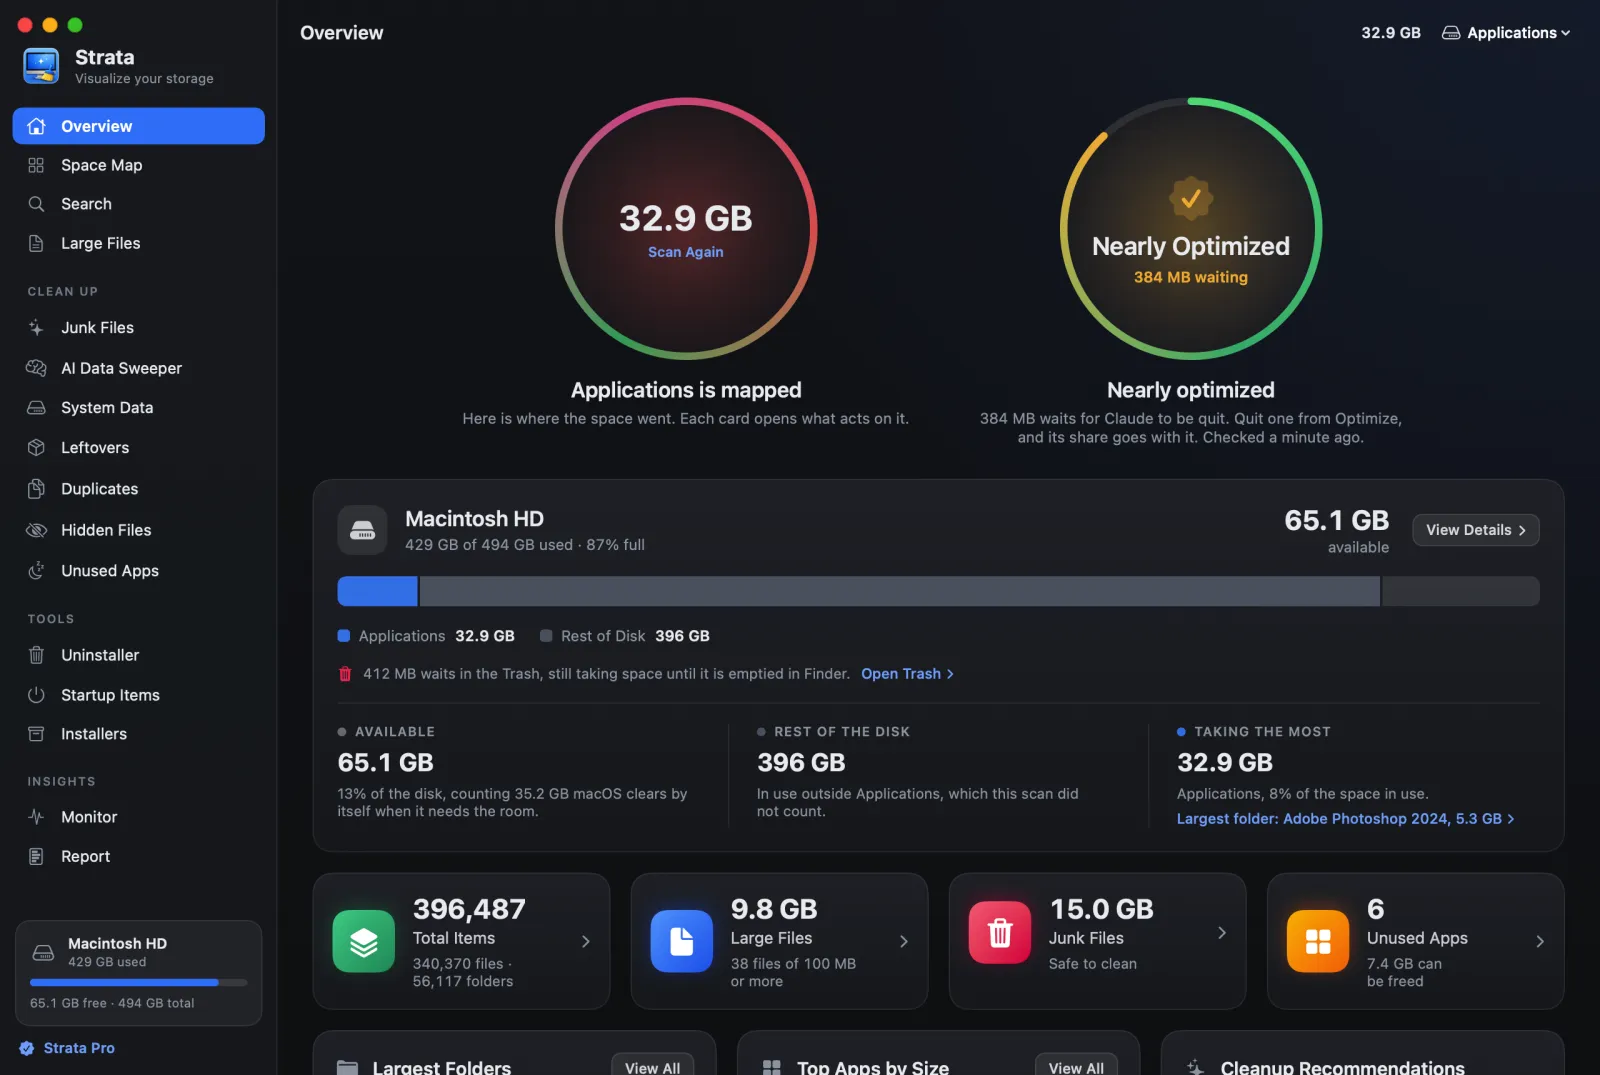
Task: Click the red Junk Files trash icon
Action: pyautogui.click(x=1000, y=933)
